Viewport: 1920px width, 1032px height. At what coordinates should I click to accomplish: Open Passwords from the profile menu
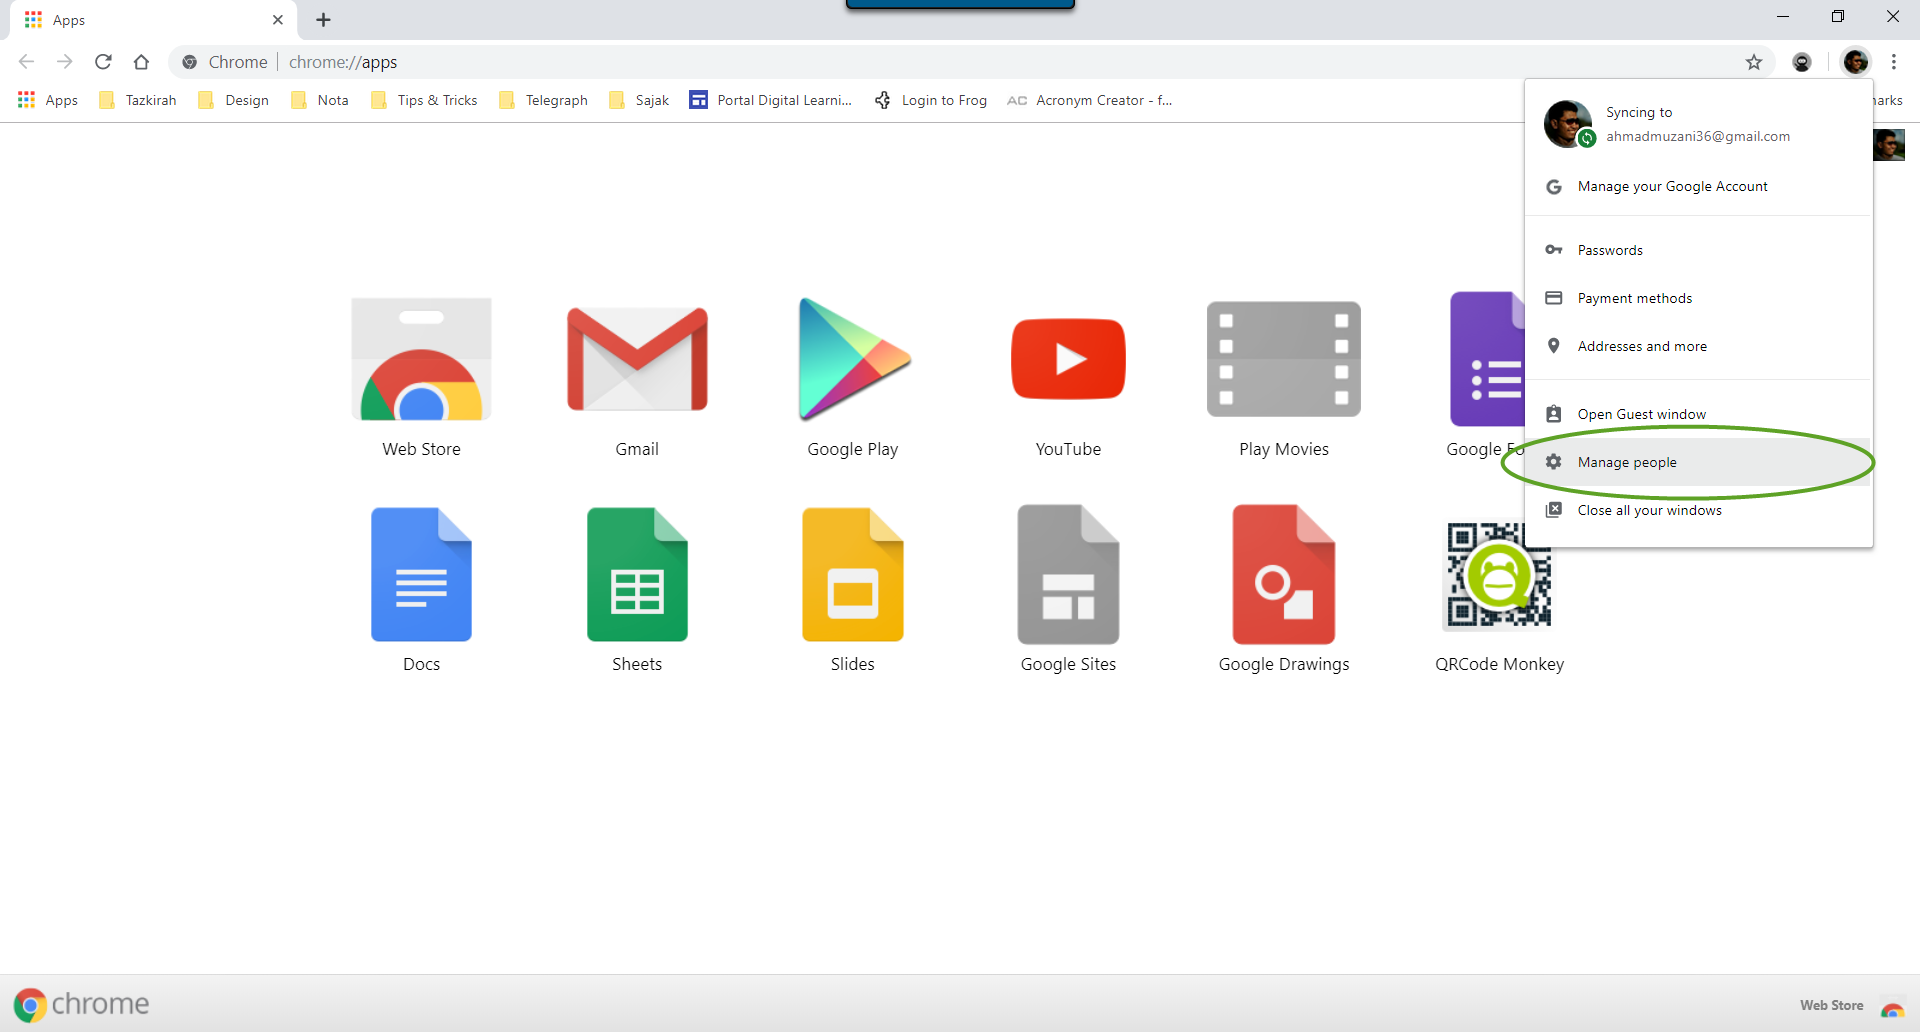(1610, 250)
